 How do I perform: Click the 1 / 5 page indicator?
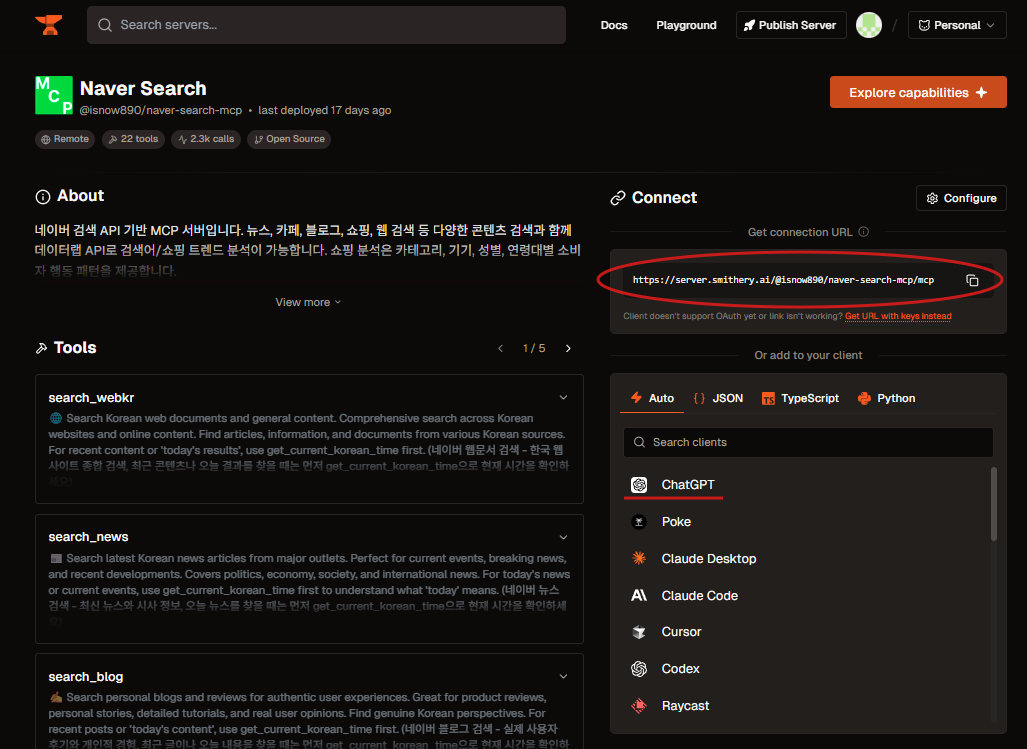534,348
